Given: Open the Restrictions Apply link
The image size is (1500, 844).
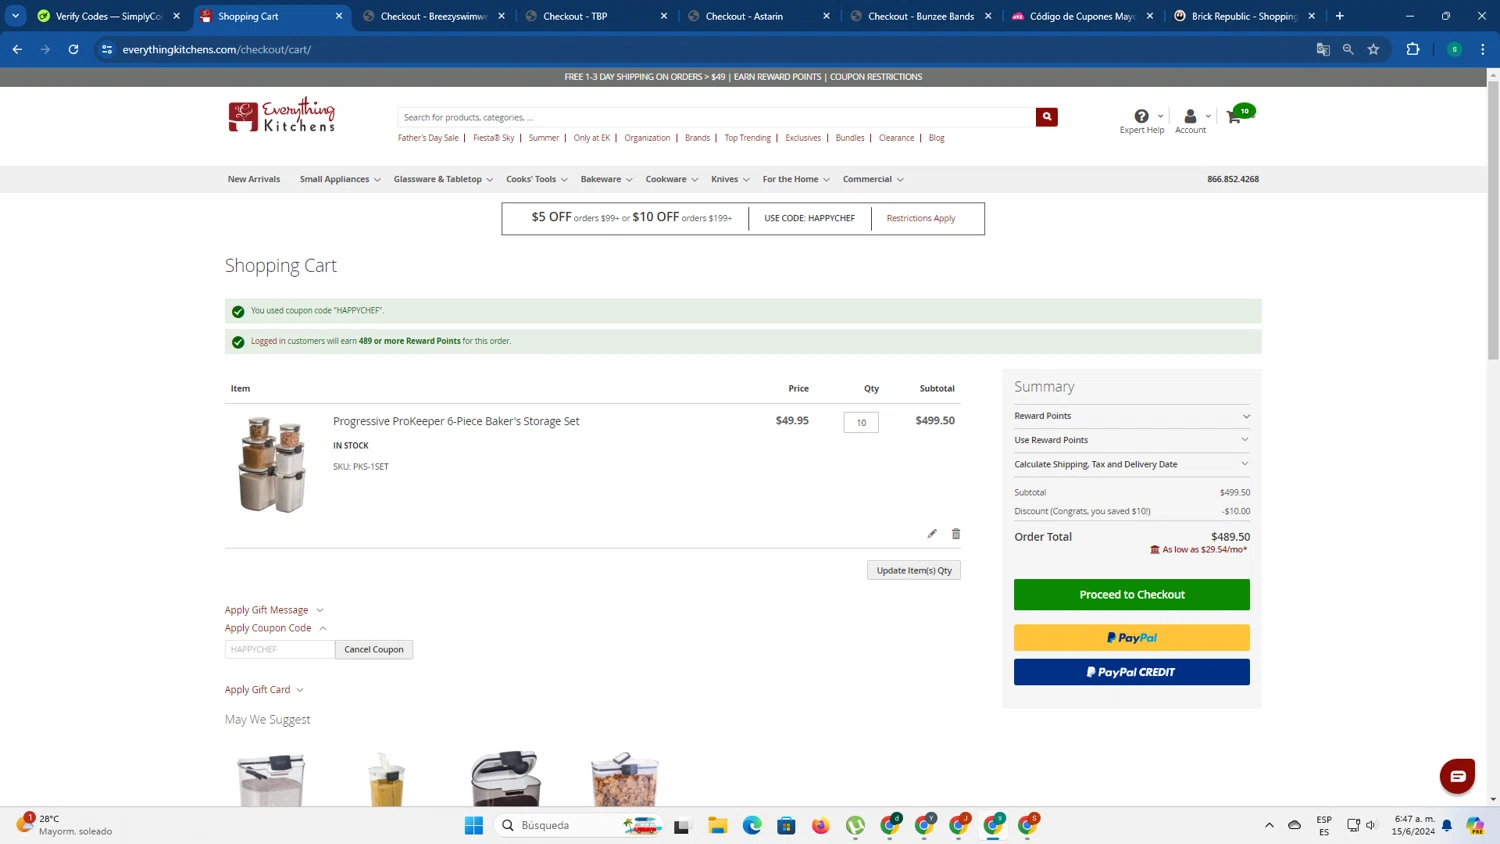Looking at the screenshot, I should tap(921, 218).
